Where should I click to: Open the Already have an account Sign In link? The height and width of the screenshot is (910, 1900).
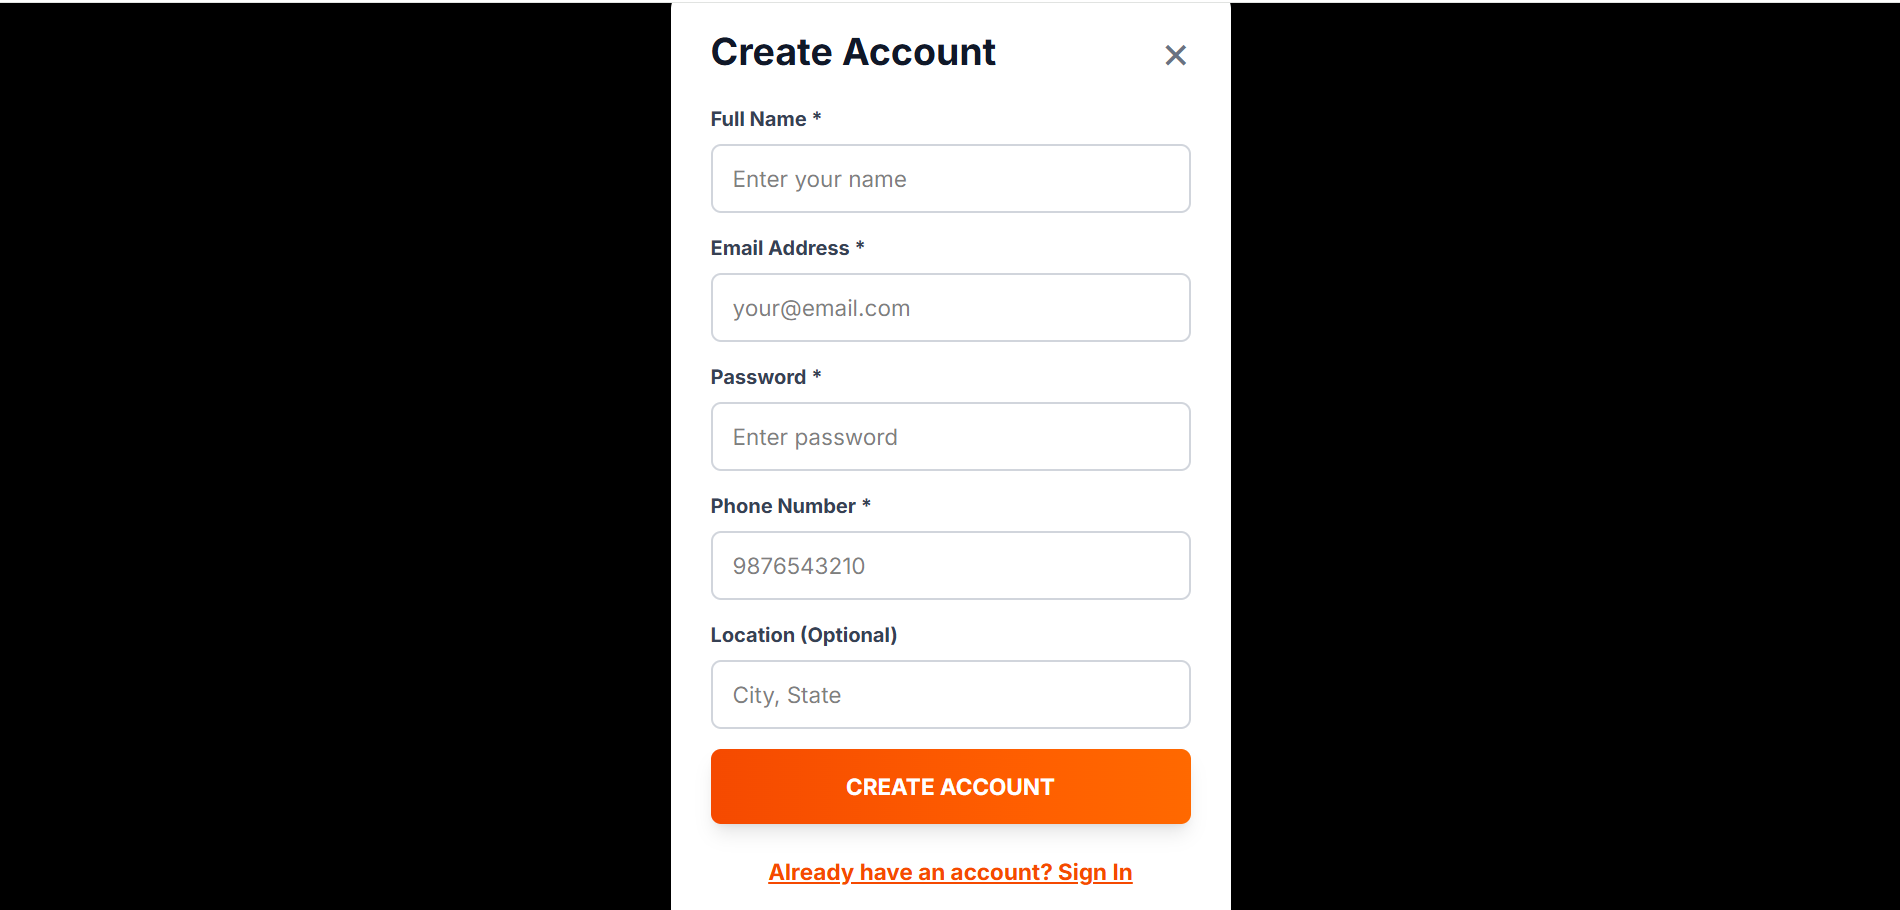coord(950,872)
